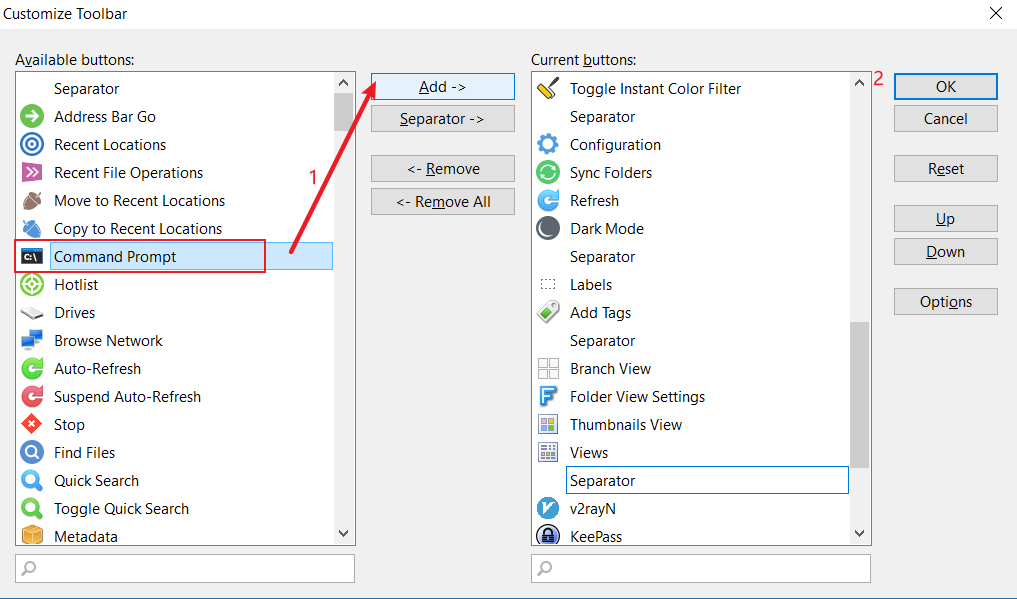Screen dimensions: 1017x599
Task: Click the Toggle Instant Color Filter icon
Action: tap(548, 89)
